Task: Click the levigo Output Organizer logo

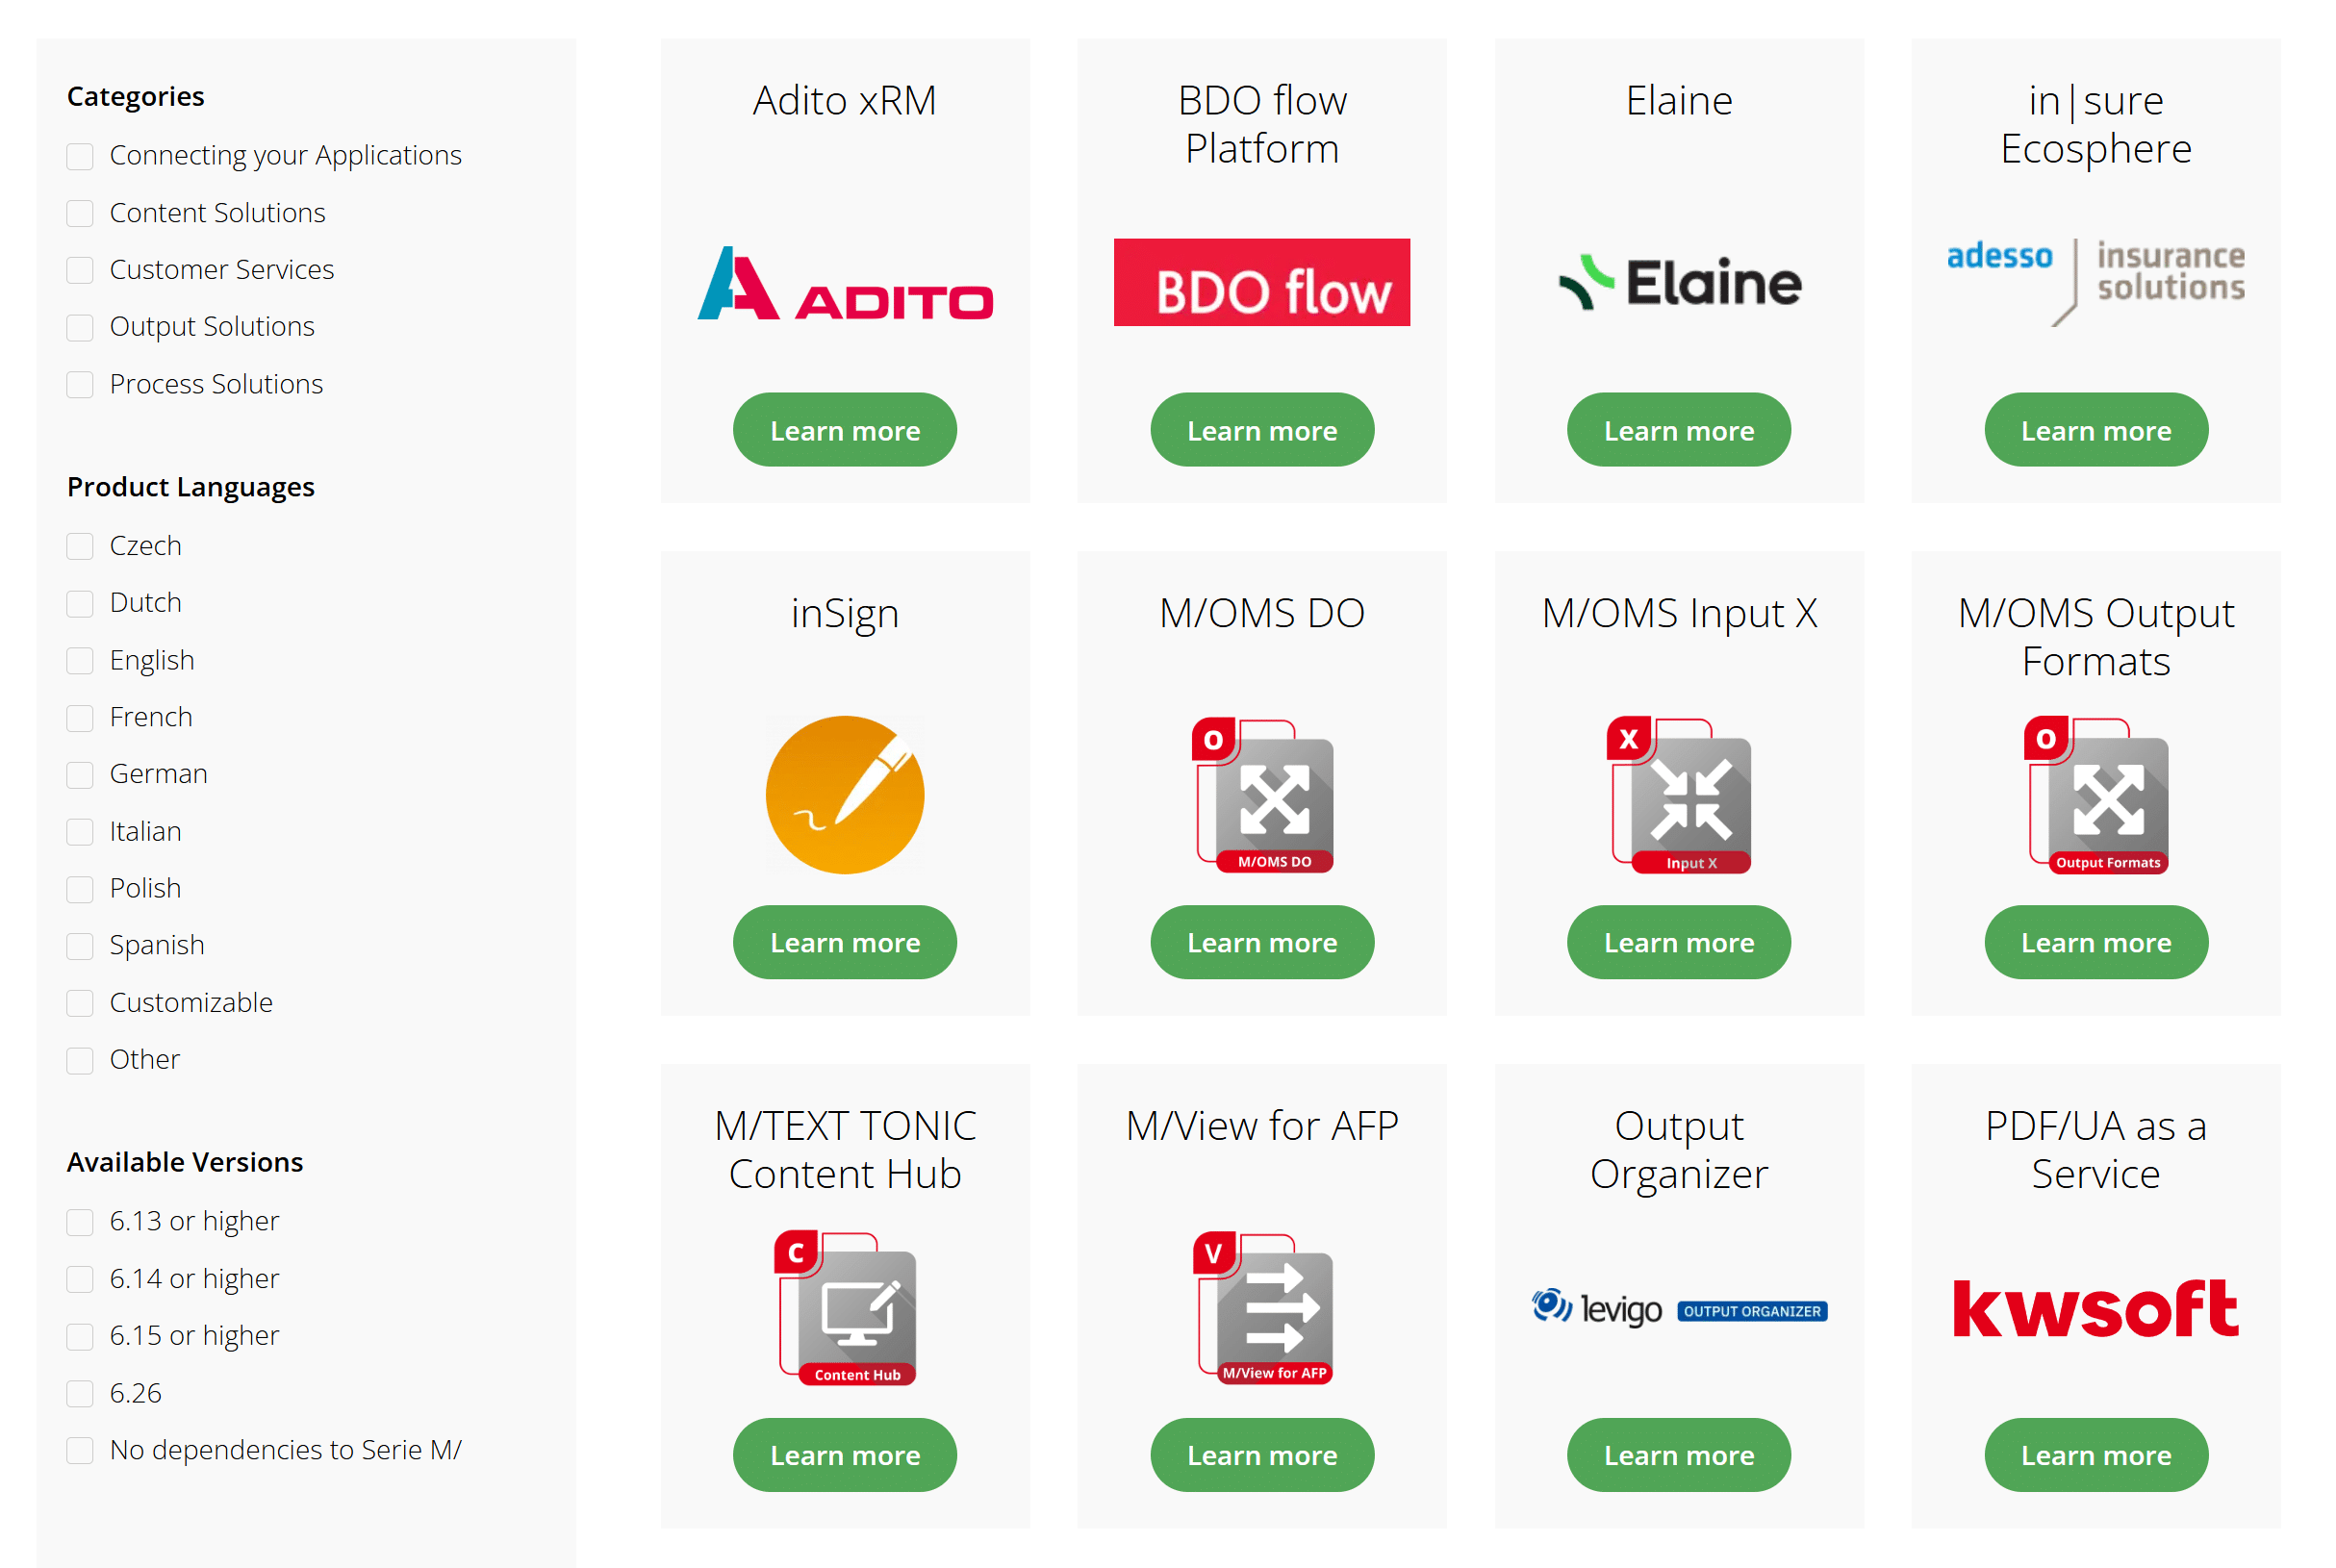Action: pos(1679,1308)
